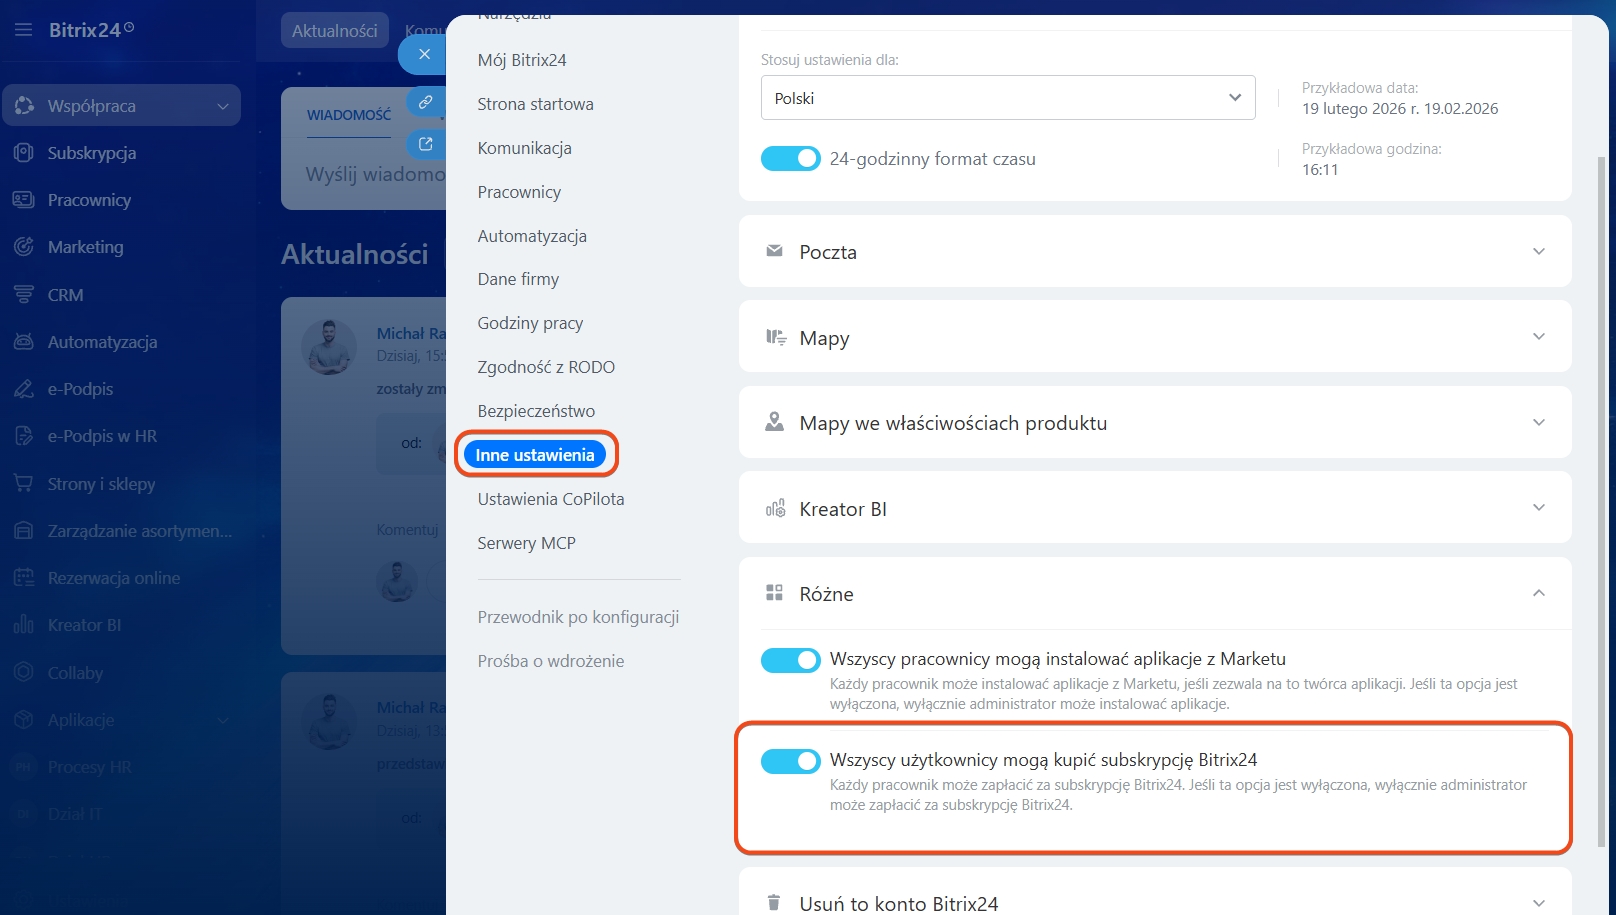Open Ustawienia CoPilota settings page
The width and height of the screenshot is (1616, 915).
(x=551, y=499)
